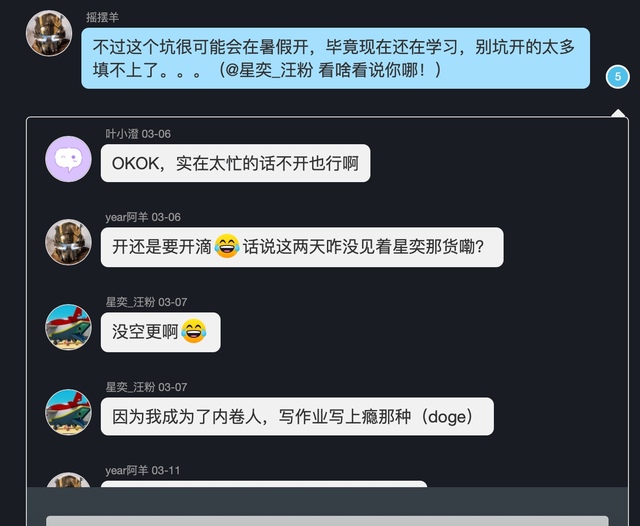640x526 pixels.
Task: Click the main blue post bubble about 暑假开坑
Action: coord(336,58)
